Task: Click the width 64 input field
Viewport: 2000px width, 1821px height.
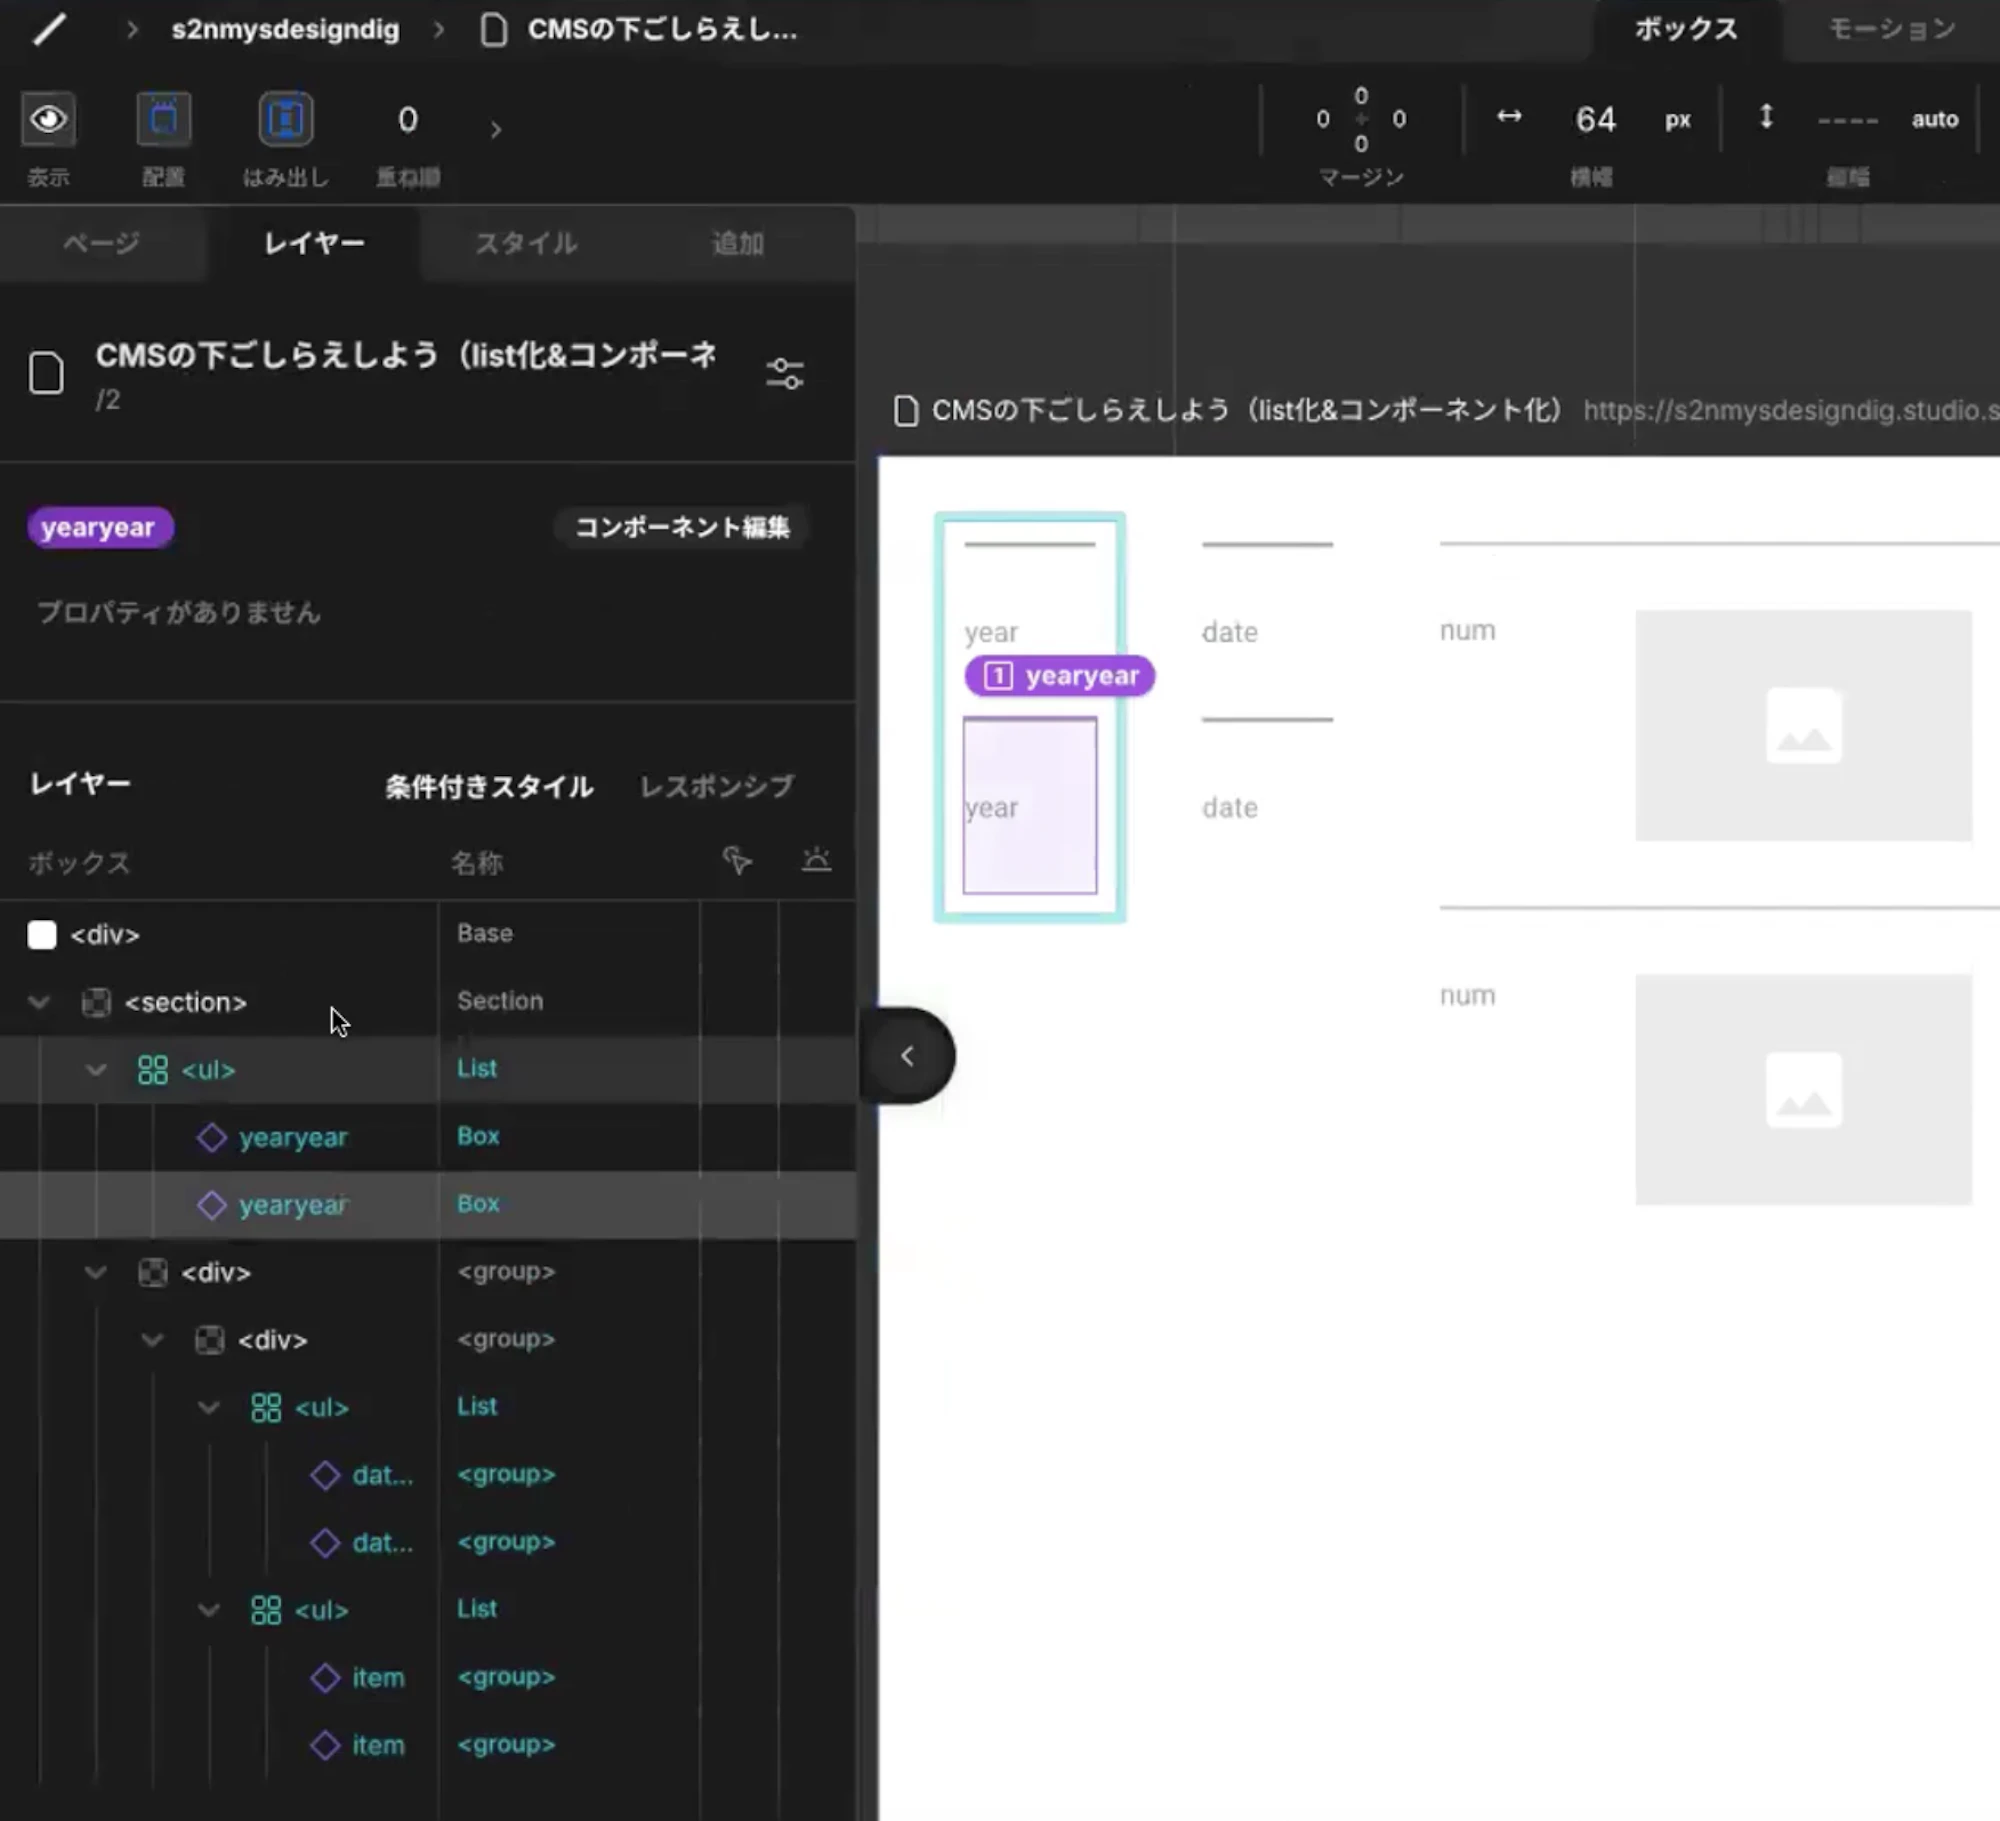Action: click(x=1595, y=120)
